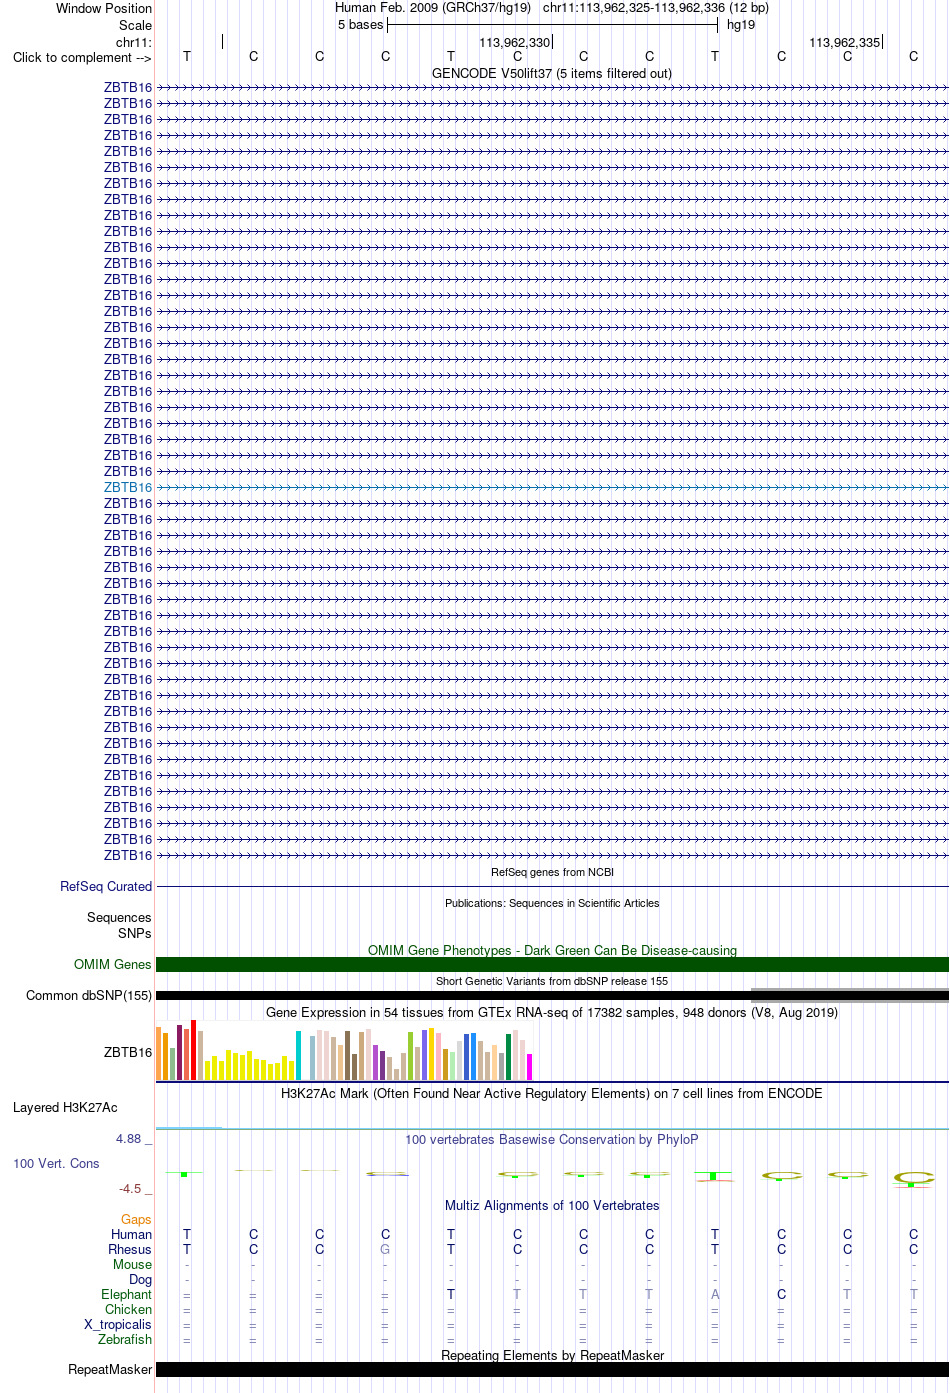The image size is (950, 1393).
Task: Open the RefSeq Curated track label
Action: [x=106, y=886]
